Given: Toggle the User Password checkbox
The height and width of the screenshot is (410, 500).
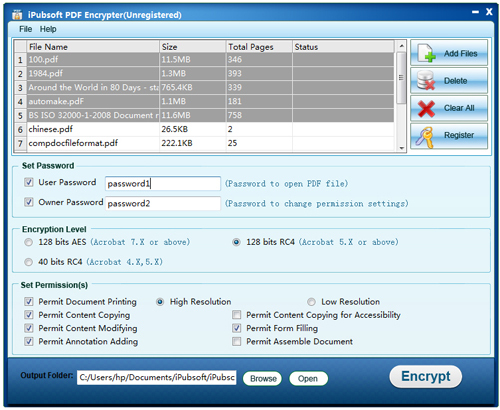Looking at the screenshot, I should point(29,182).
